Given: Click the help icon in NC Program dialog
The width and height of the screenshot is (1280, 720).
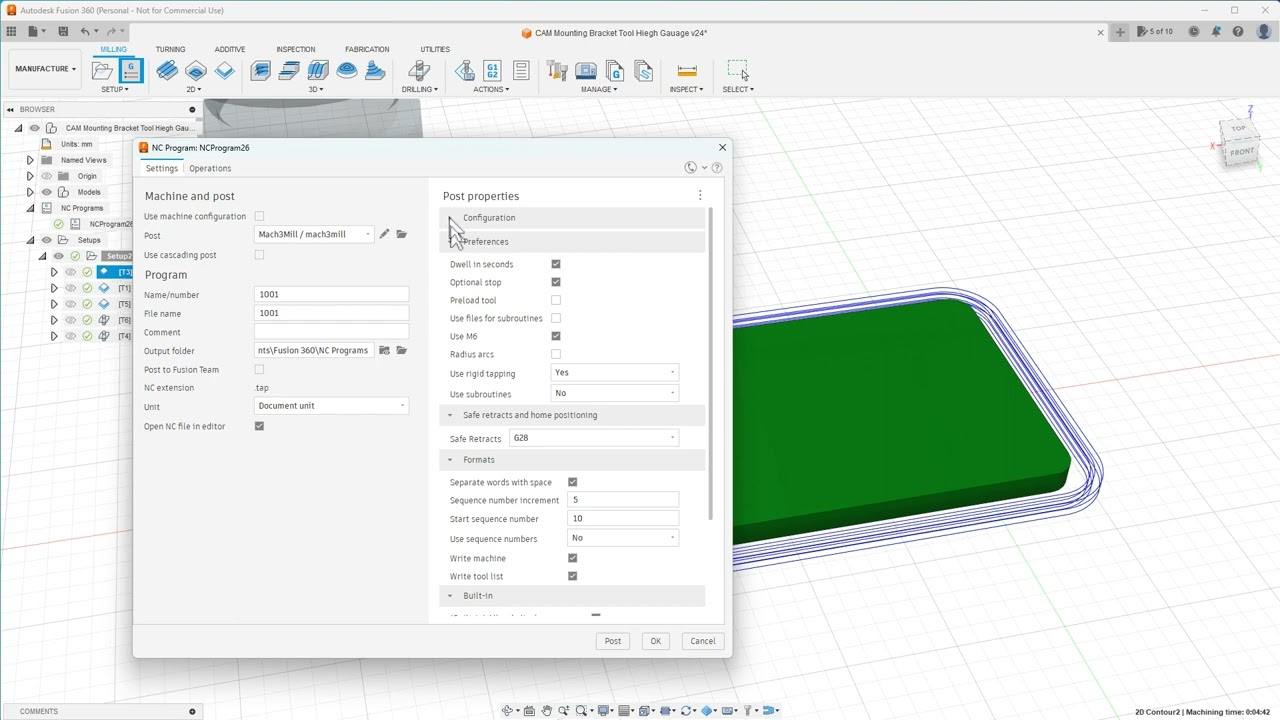Looking at the screenshot, I should click(717, 168).
